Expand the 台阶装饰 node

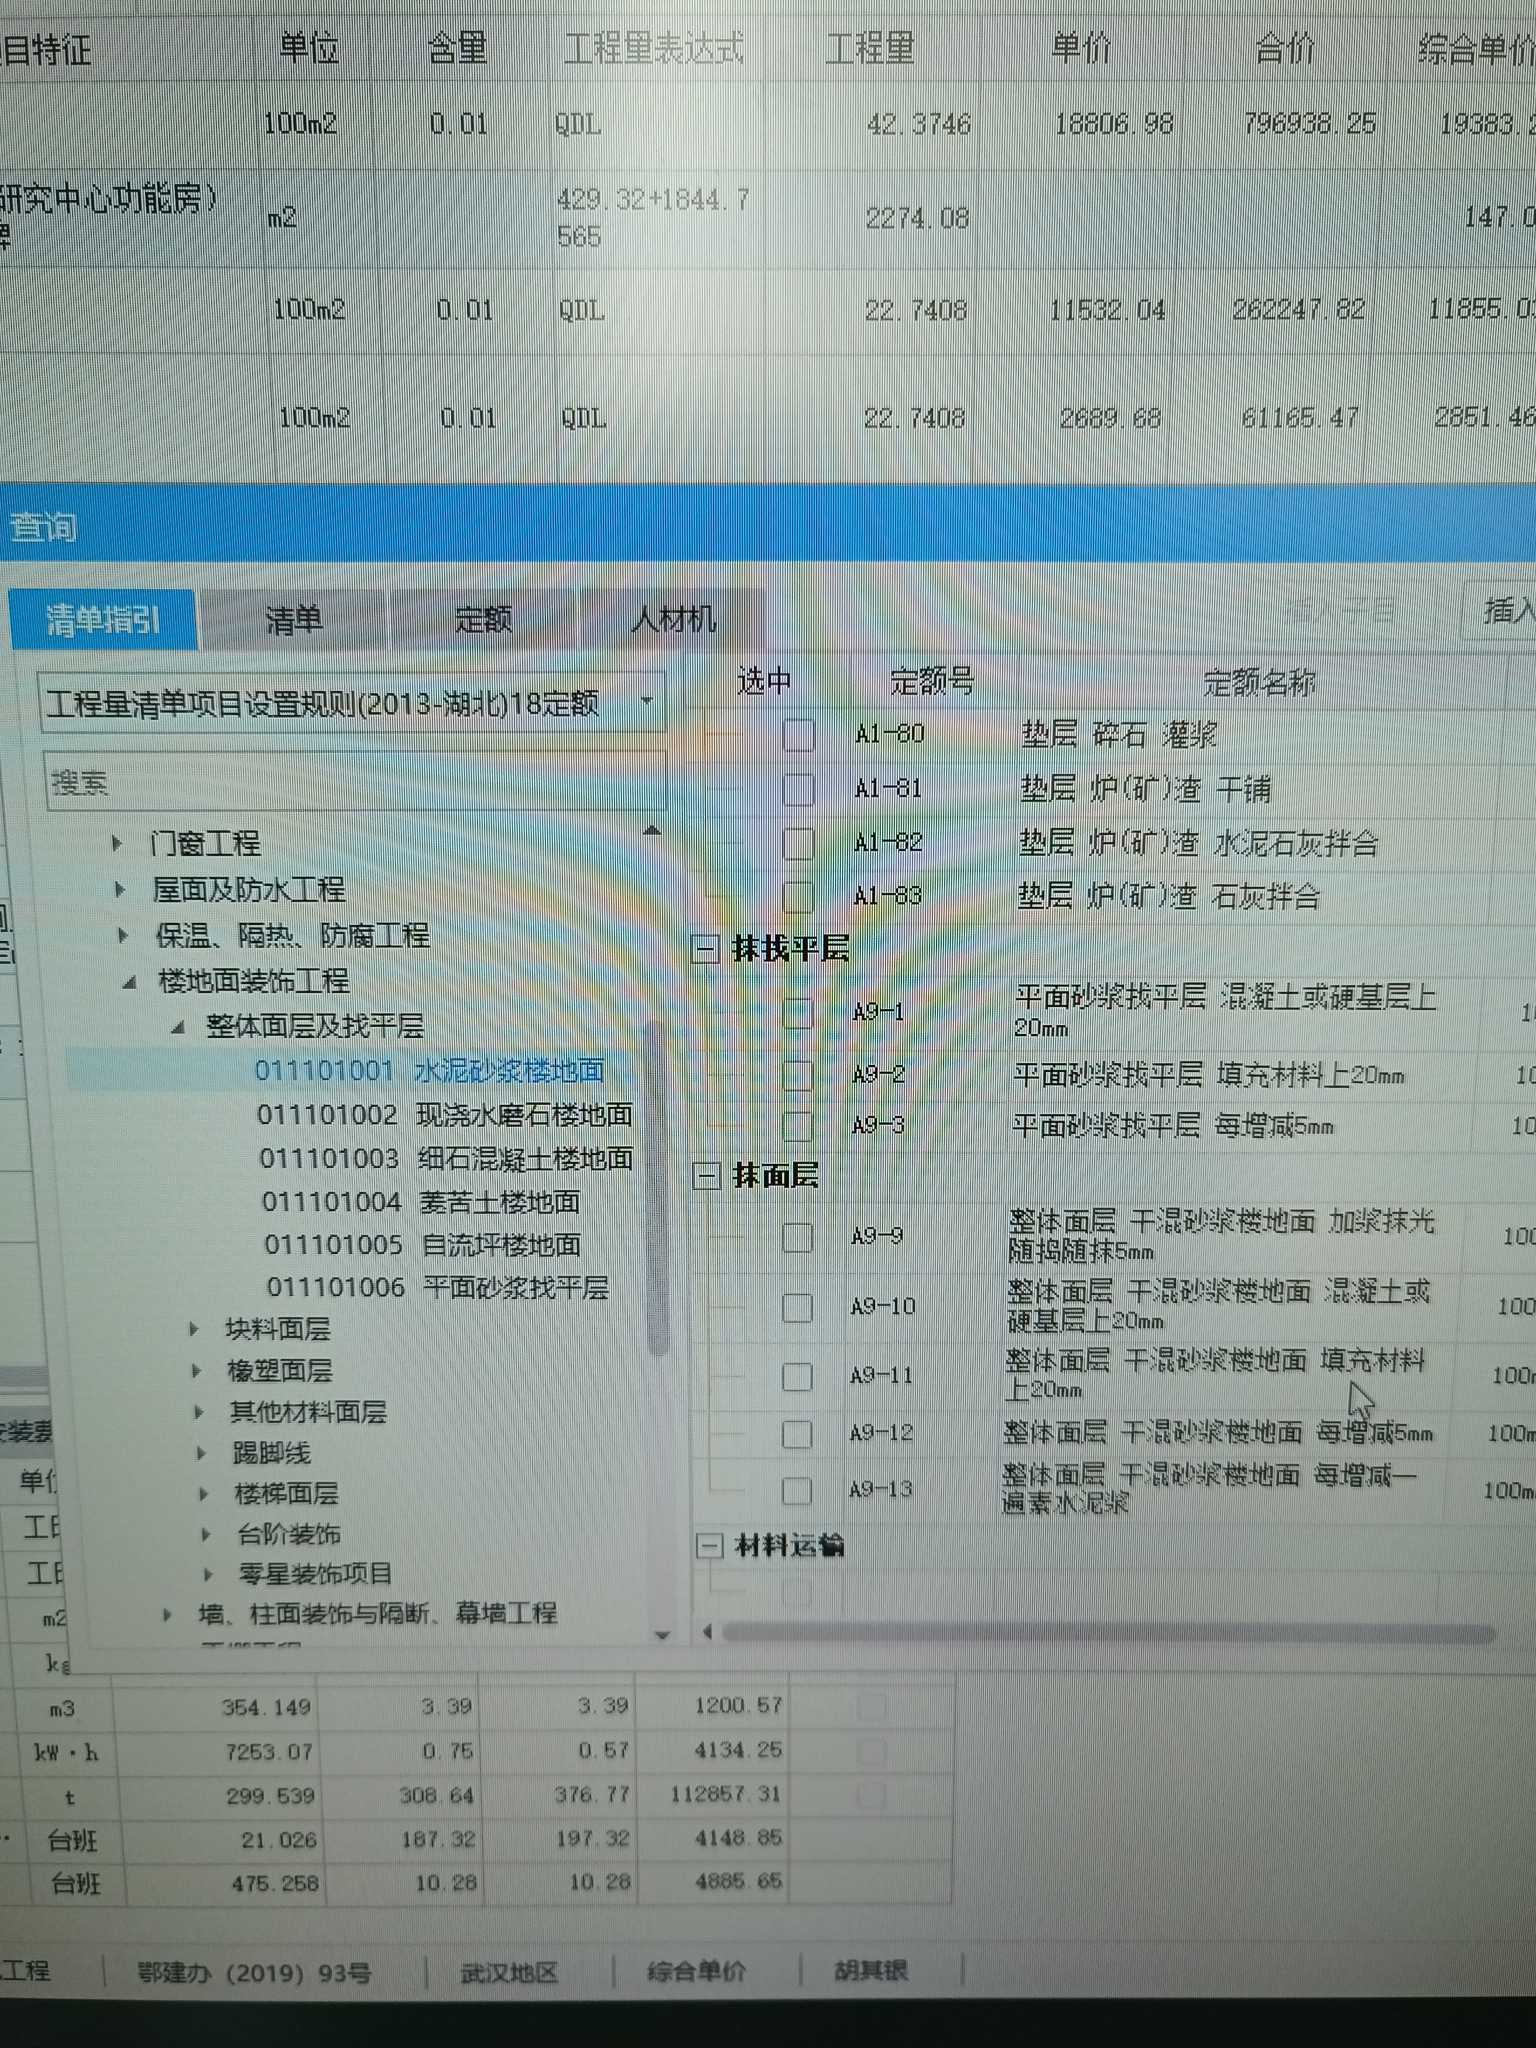point(206,1534)
